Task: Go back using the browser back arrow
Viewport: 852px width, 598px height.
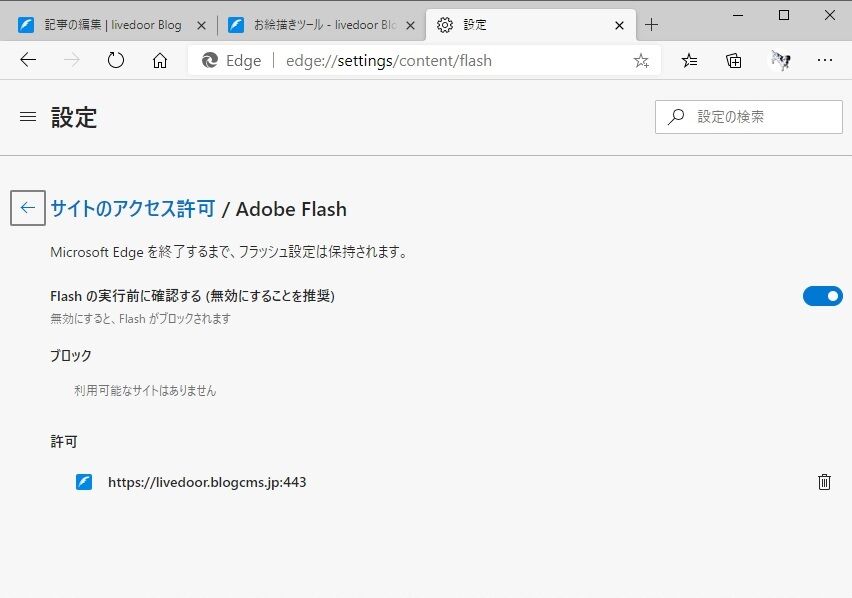Action: pyautogui.click(x=28, y=60)
